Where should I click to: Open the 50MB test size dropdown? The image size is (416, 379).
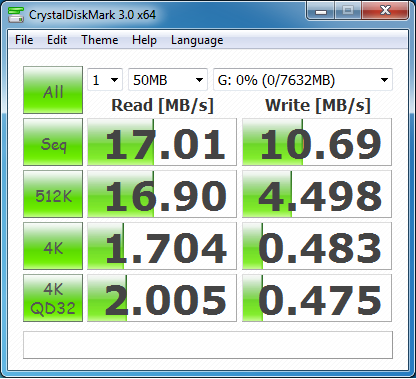tap(168, 80)
